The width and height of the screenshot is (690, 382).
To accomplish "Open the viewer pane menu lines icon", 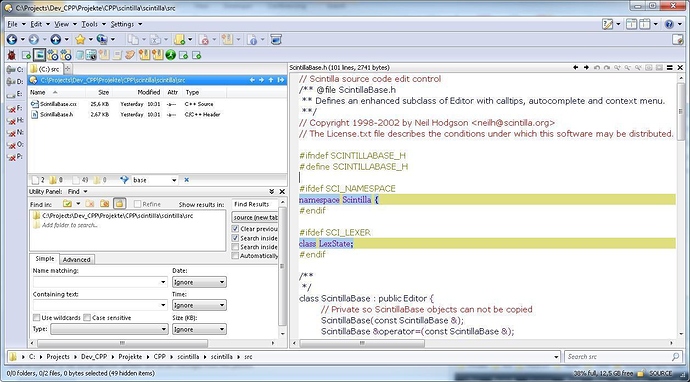I will [669, 68].
